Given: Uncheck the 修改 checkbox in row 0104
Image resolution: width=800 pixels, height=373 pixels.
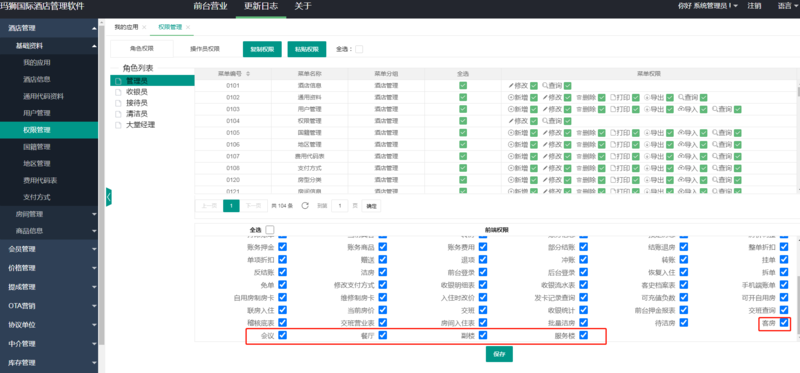Looking at the screenshot, I should pyautogui.click(x=534, y=121).
